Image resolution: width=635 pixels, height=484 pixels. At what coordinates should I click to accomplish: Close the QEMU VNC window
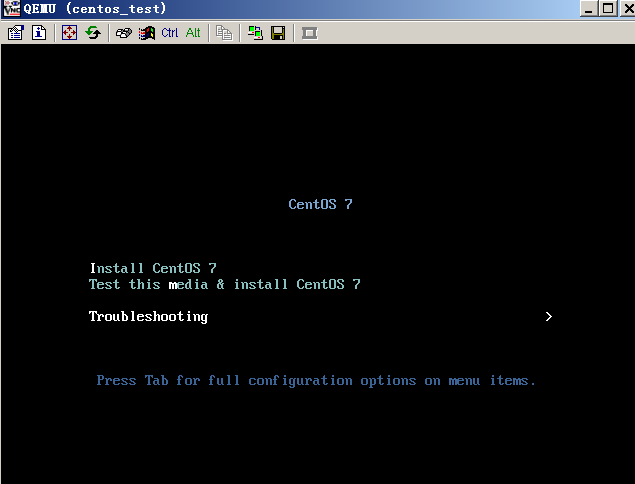[x=627, y=9]
